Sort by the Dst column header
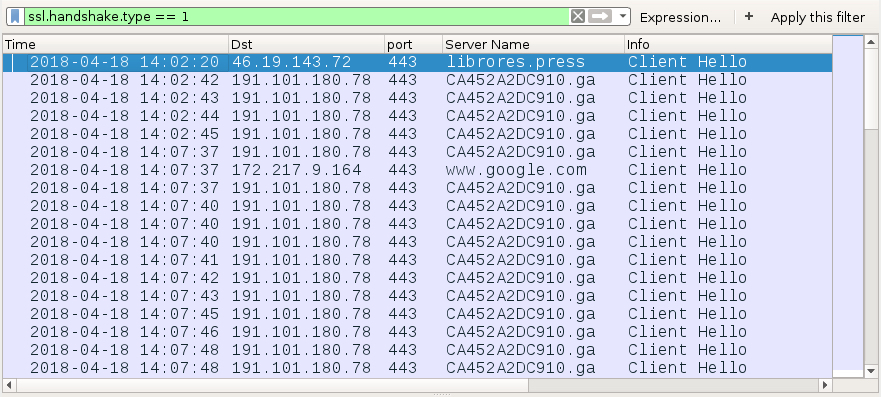The image size is (881, 397). 307,44
